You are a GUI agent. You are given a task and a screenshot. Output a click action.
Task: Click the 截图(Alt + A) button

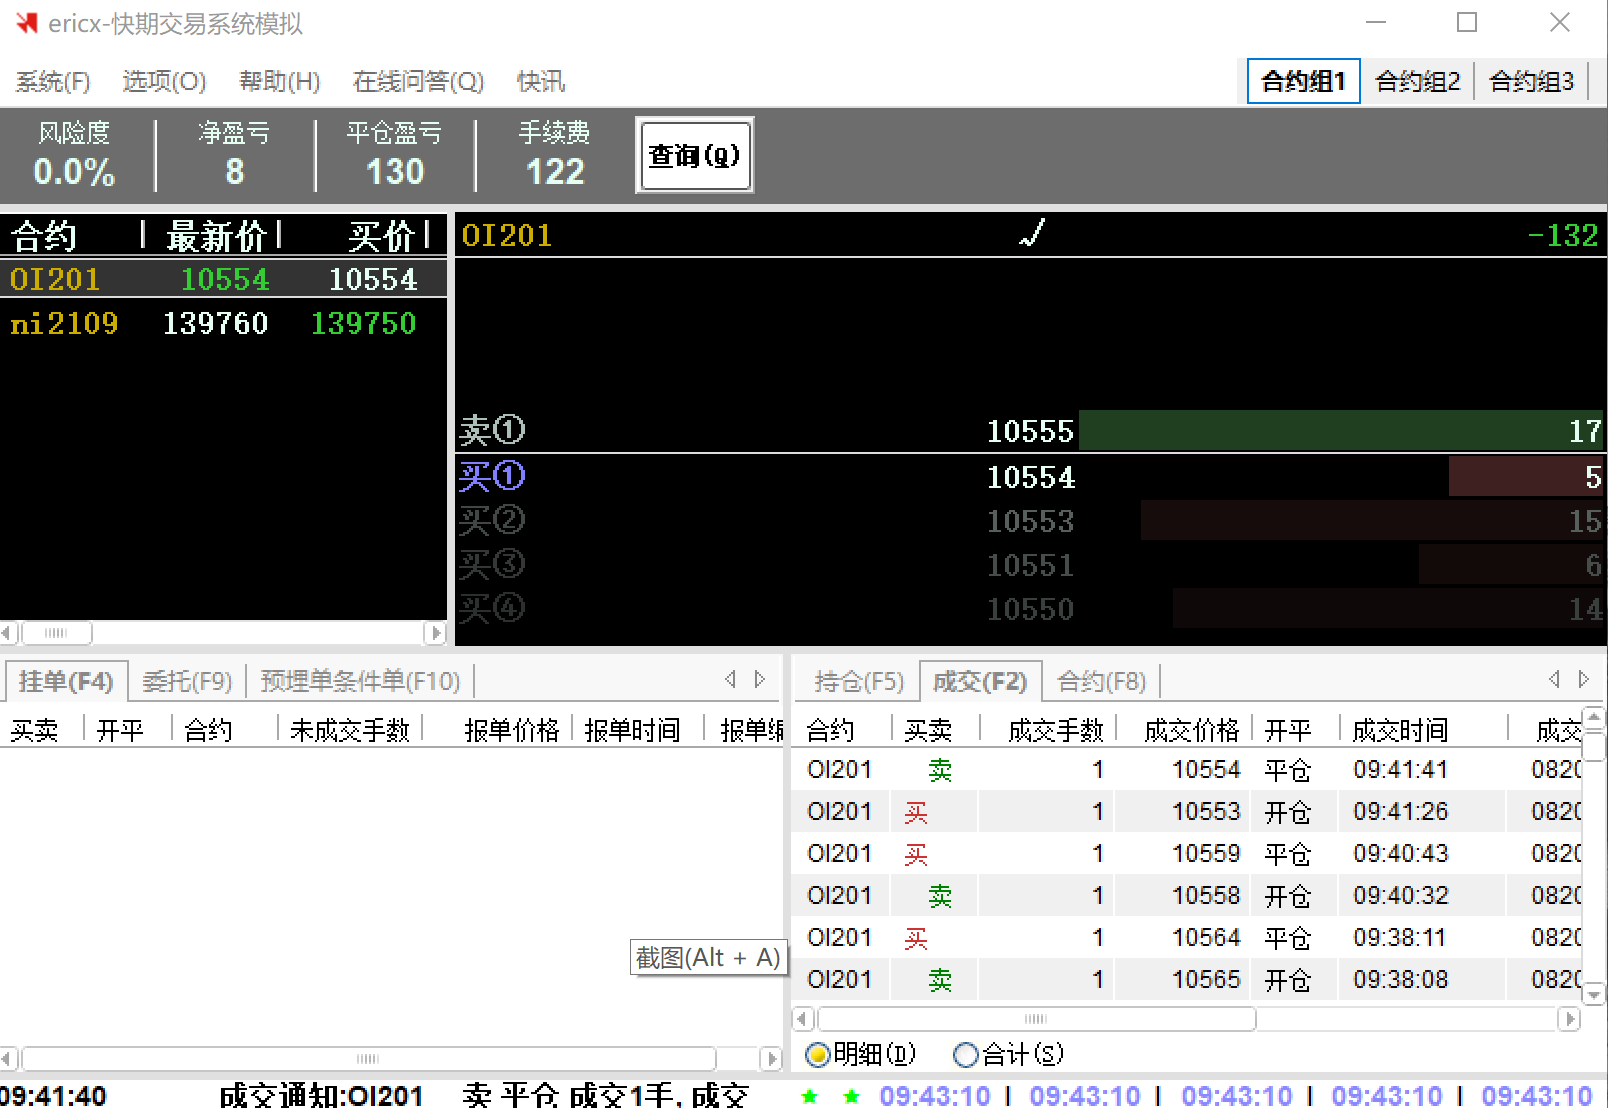tap(708, 958)
